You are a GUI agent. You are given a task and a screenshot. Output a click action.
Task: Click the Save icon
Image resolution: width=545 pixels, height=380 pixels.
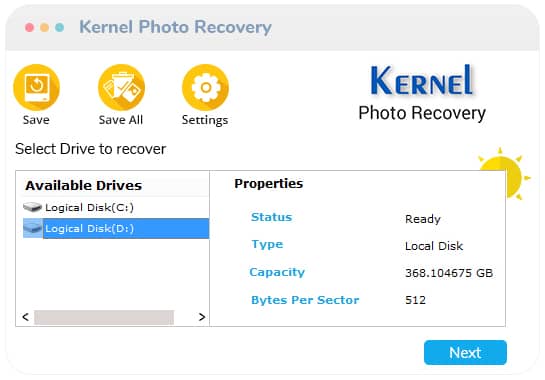36,87
